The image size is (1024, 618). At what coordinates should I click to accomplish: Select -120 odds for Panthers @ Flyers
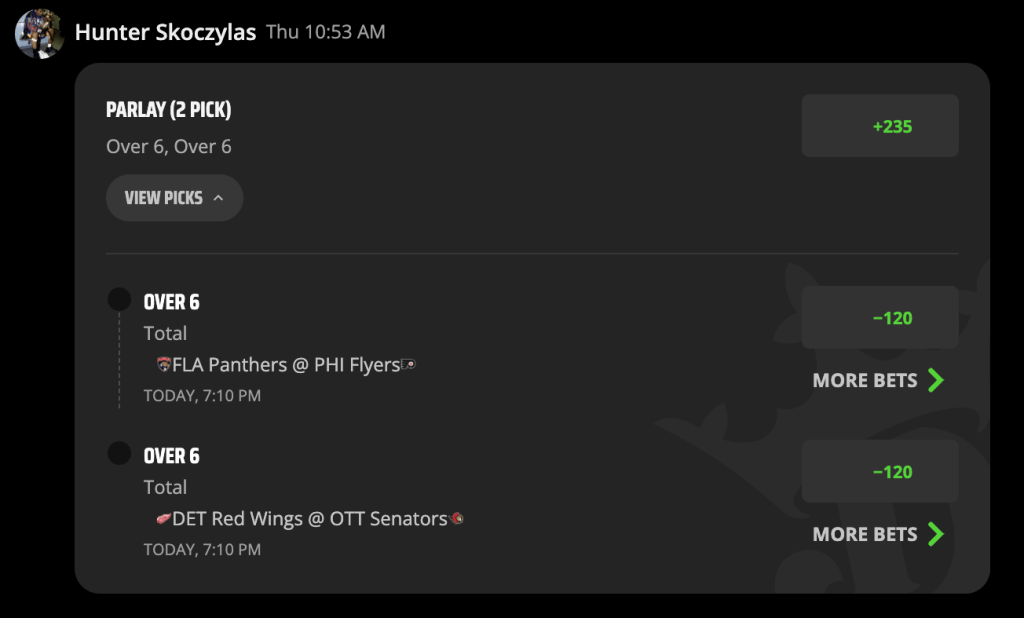pos(880,318)
